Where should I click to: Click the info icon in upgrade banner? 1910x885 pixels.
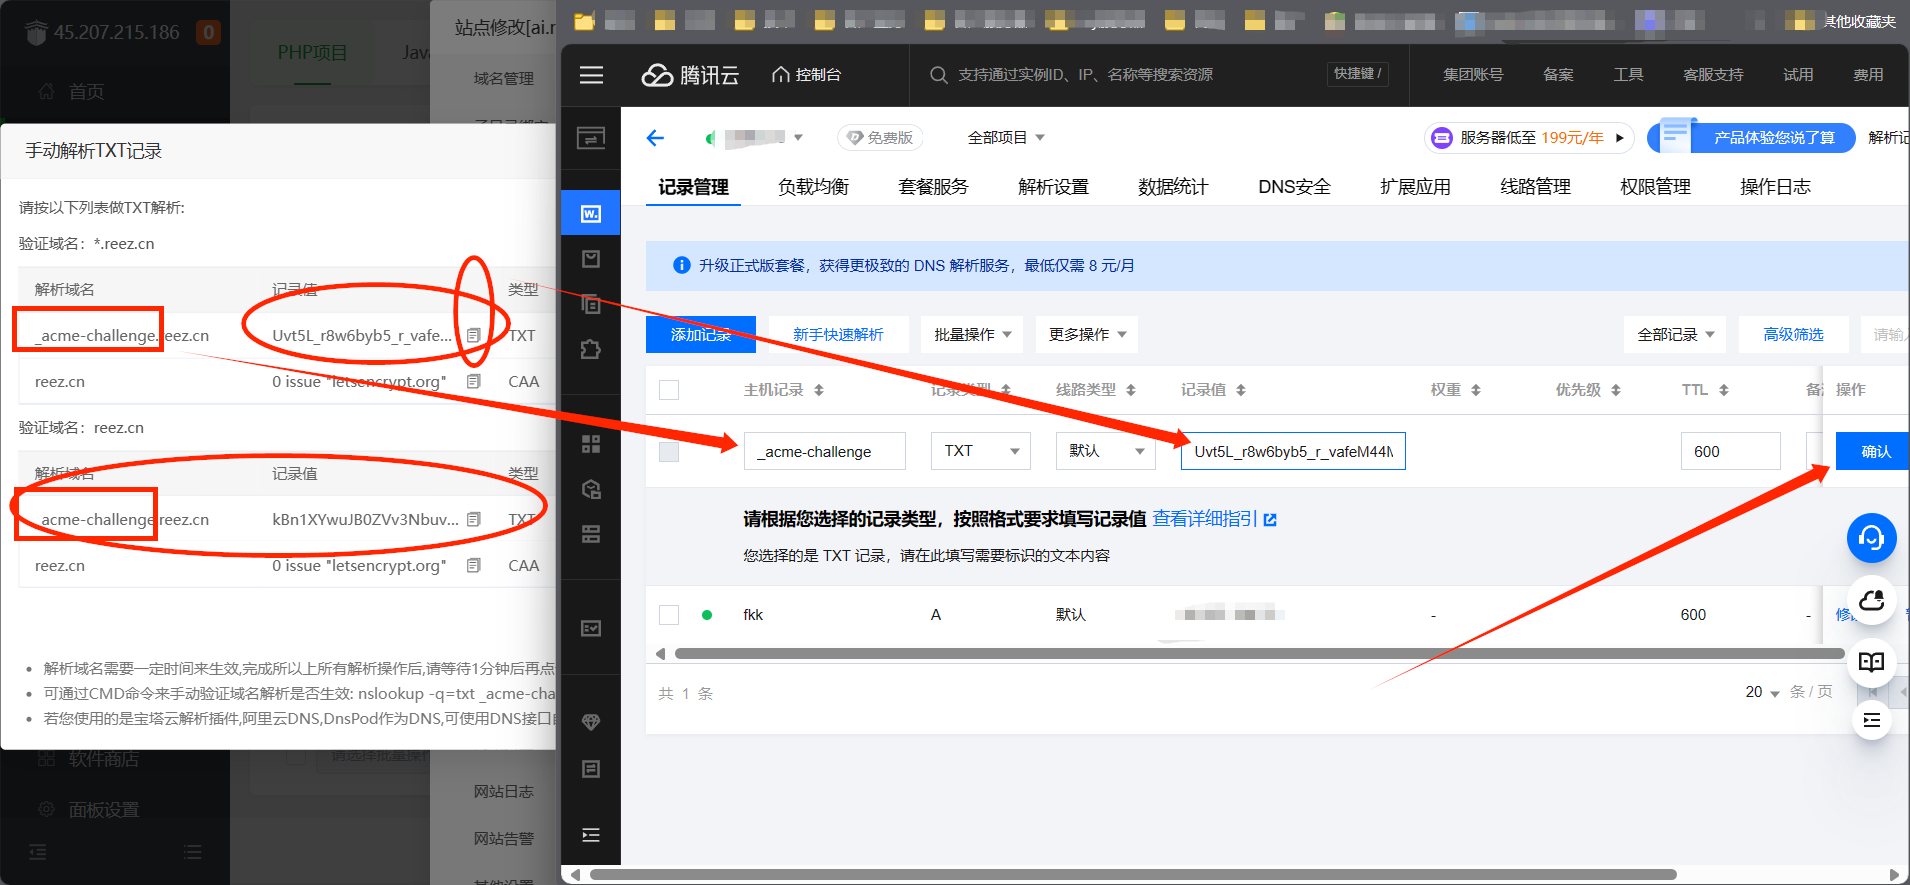point(682,265)
